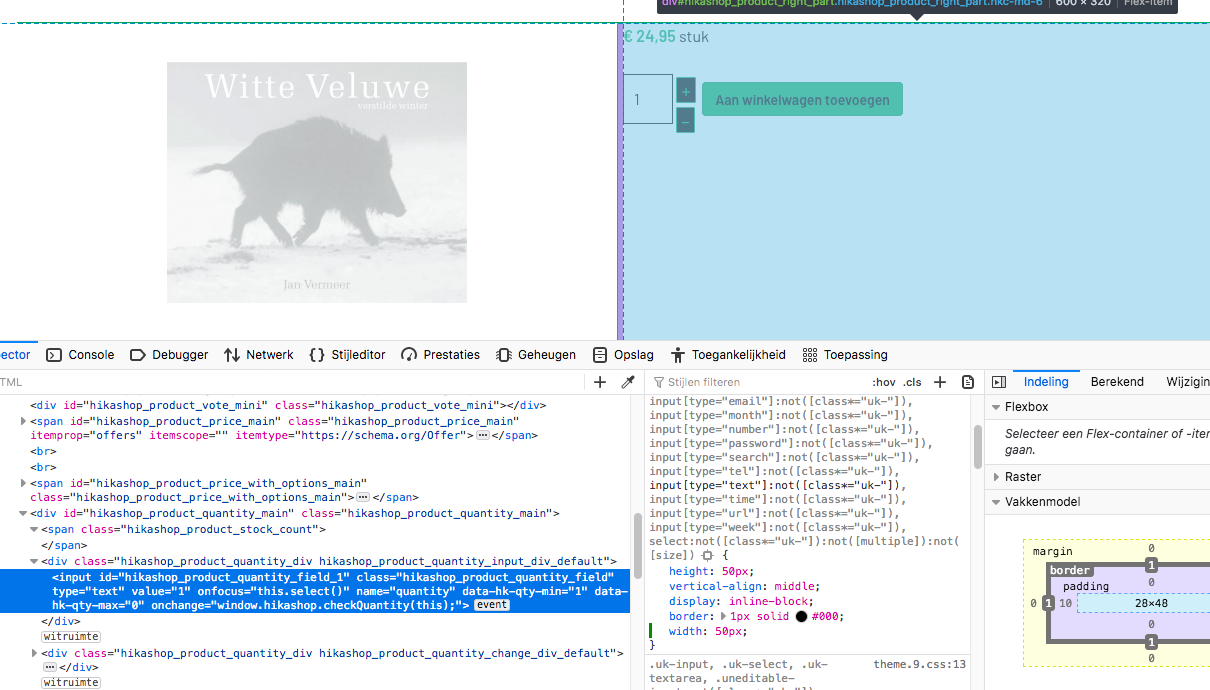Switch to the Prestaties tab
The height and width of the screenshot is (690, 1210).
click(x=440, y=355)
